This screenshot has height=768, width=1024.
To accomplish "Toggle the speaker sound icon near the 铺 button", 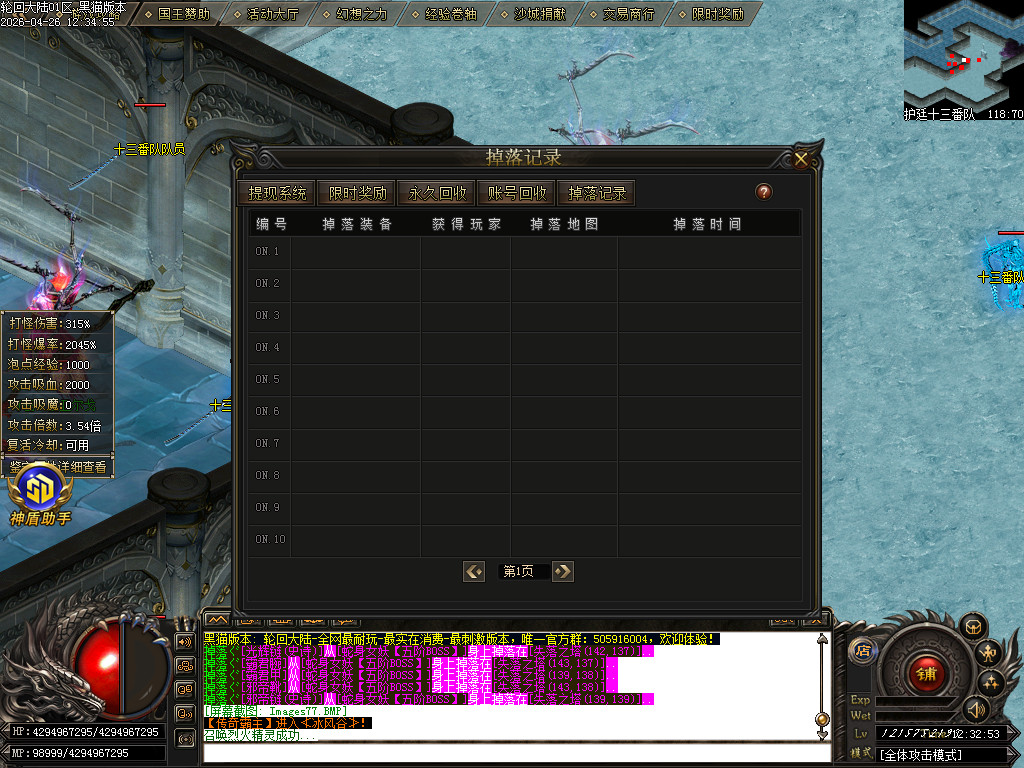I will 975,708.
